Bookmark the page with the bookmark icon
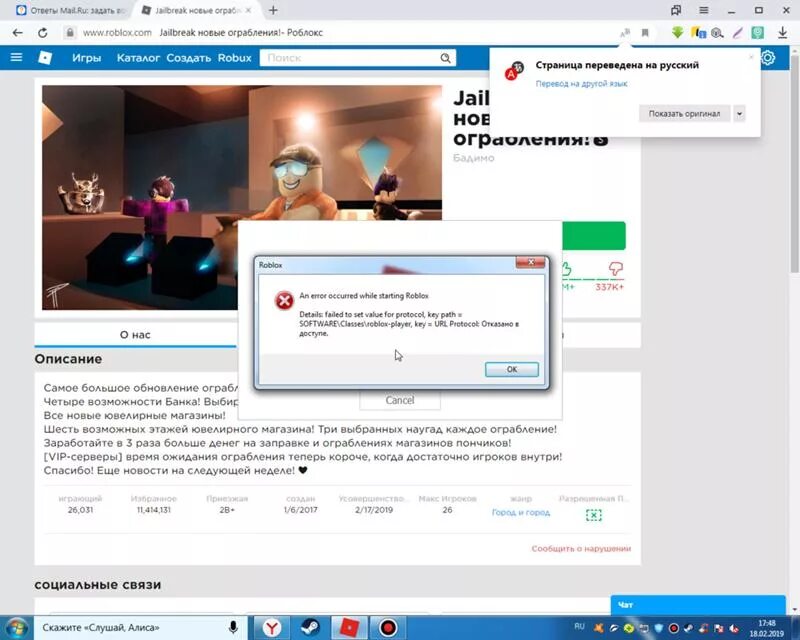Viewport: 800px width, 640px height. pyautogui.click(x=645, y=33)
